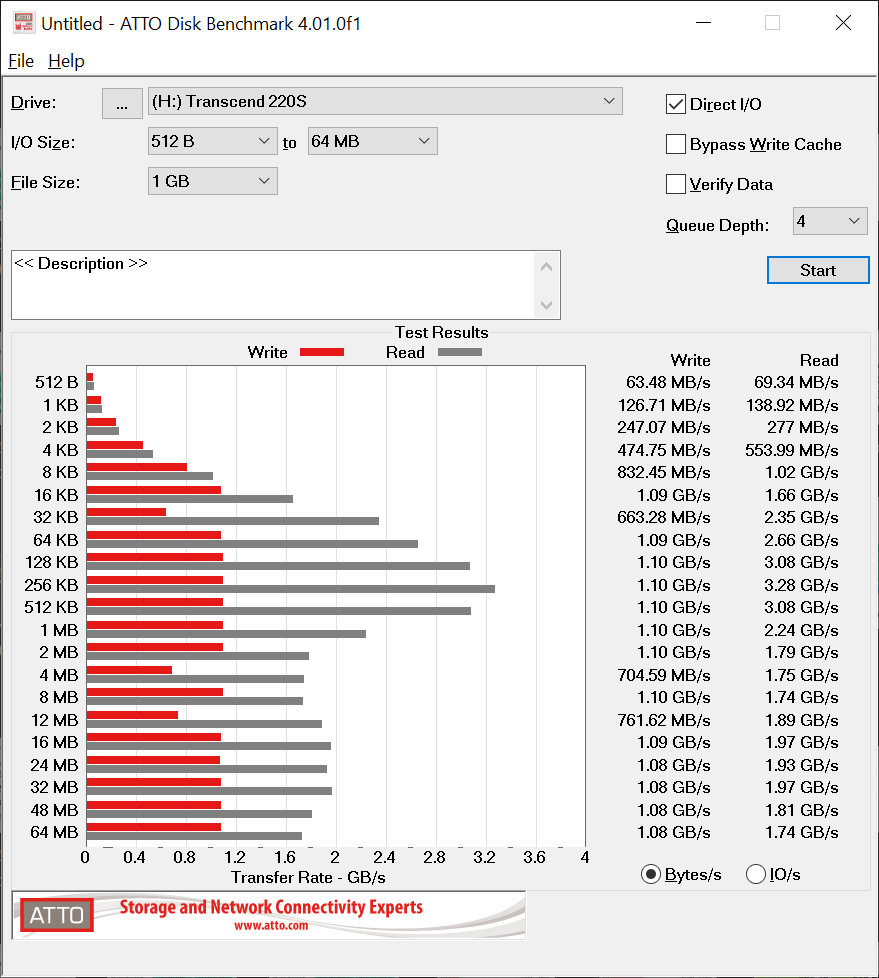The height and width of the screenshot is (978, 879).
Task: Click the browse drive '...' button
Action: 122,103
